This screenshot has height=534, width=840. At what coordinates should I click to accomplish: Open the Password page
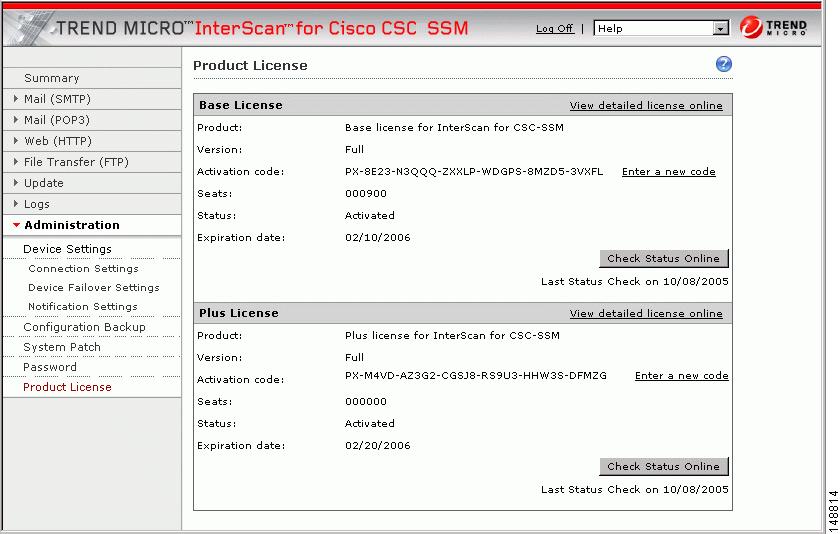click(50, 367)
